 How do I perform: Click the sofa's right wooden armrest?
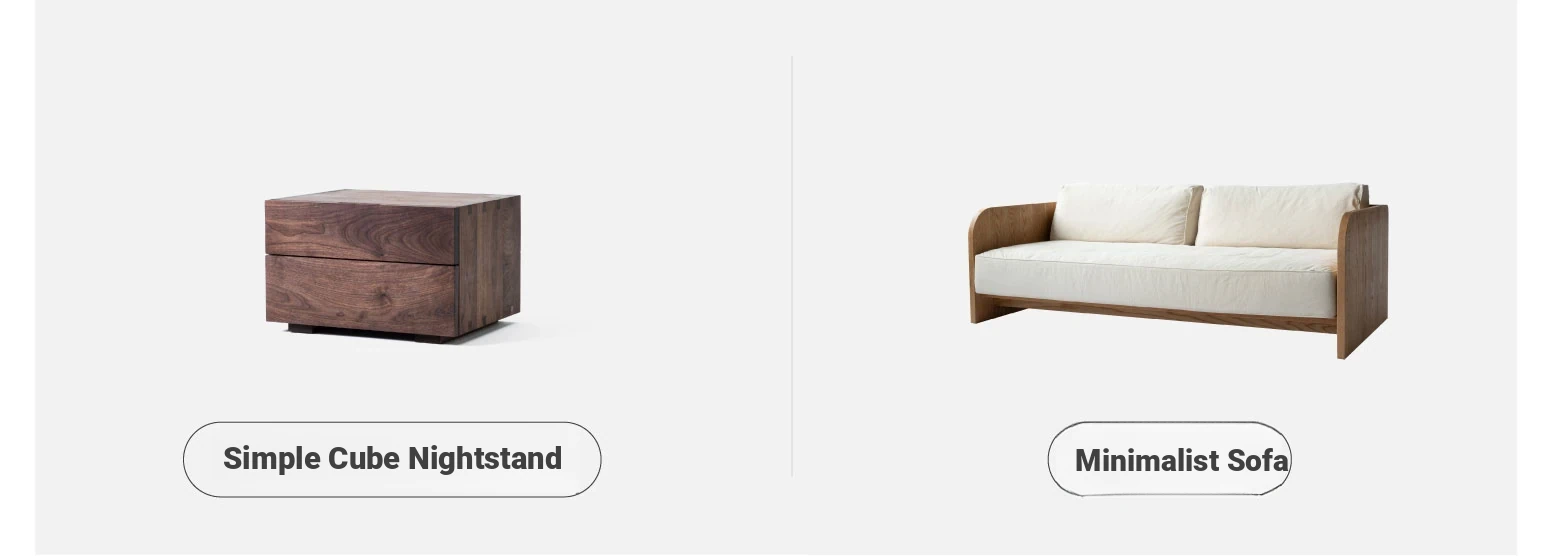click(x=1362, y=280)
